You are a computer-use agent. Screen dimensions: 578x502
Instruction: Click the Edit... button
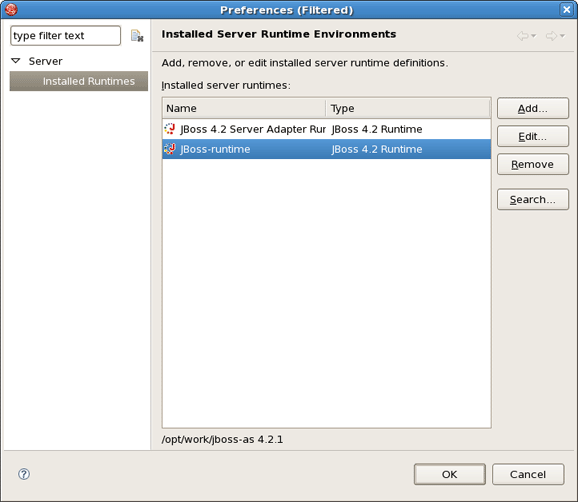[x=533, y=136]
